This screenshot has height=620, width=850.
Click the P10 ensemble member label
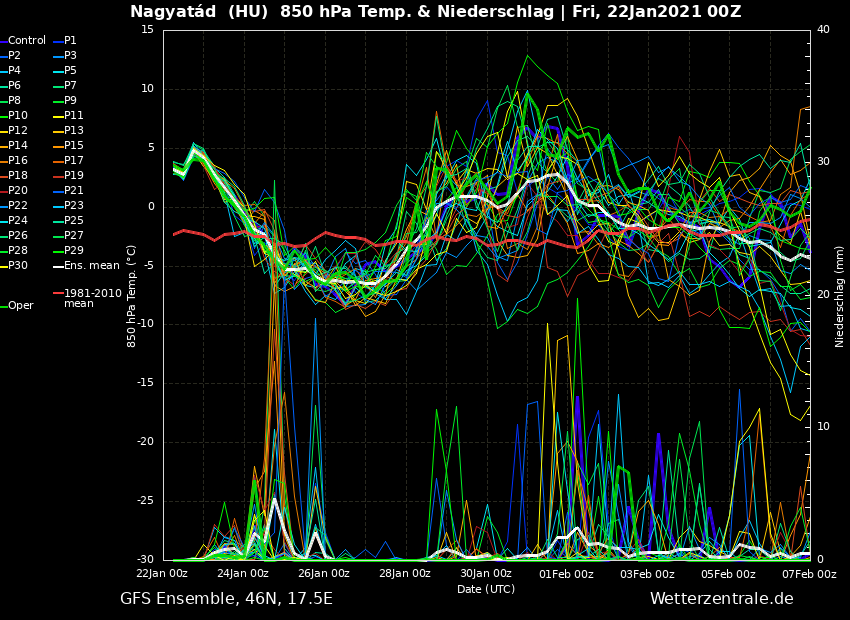pyautogui.click(x=18, y=116)
